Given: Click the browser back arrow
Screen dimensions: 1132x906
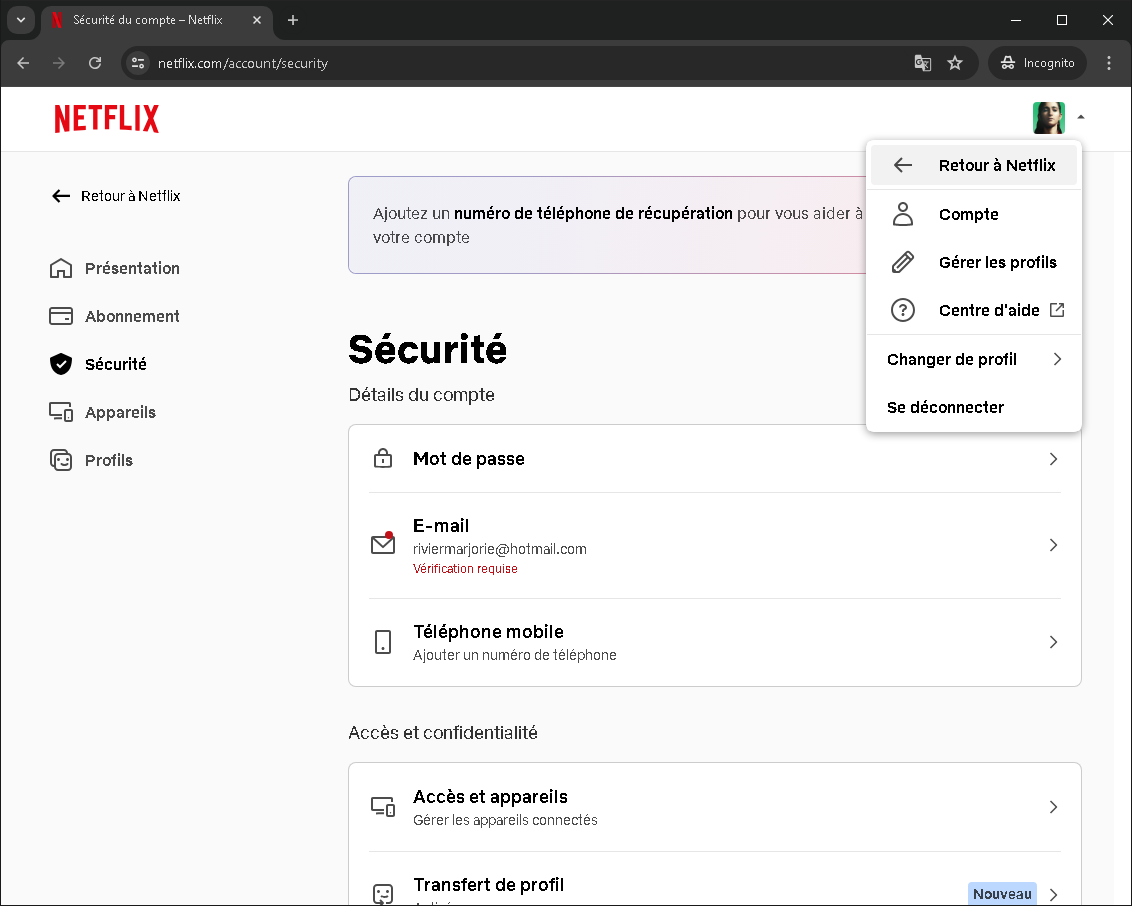Looking at the screenshot, I should pos(23,63).
